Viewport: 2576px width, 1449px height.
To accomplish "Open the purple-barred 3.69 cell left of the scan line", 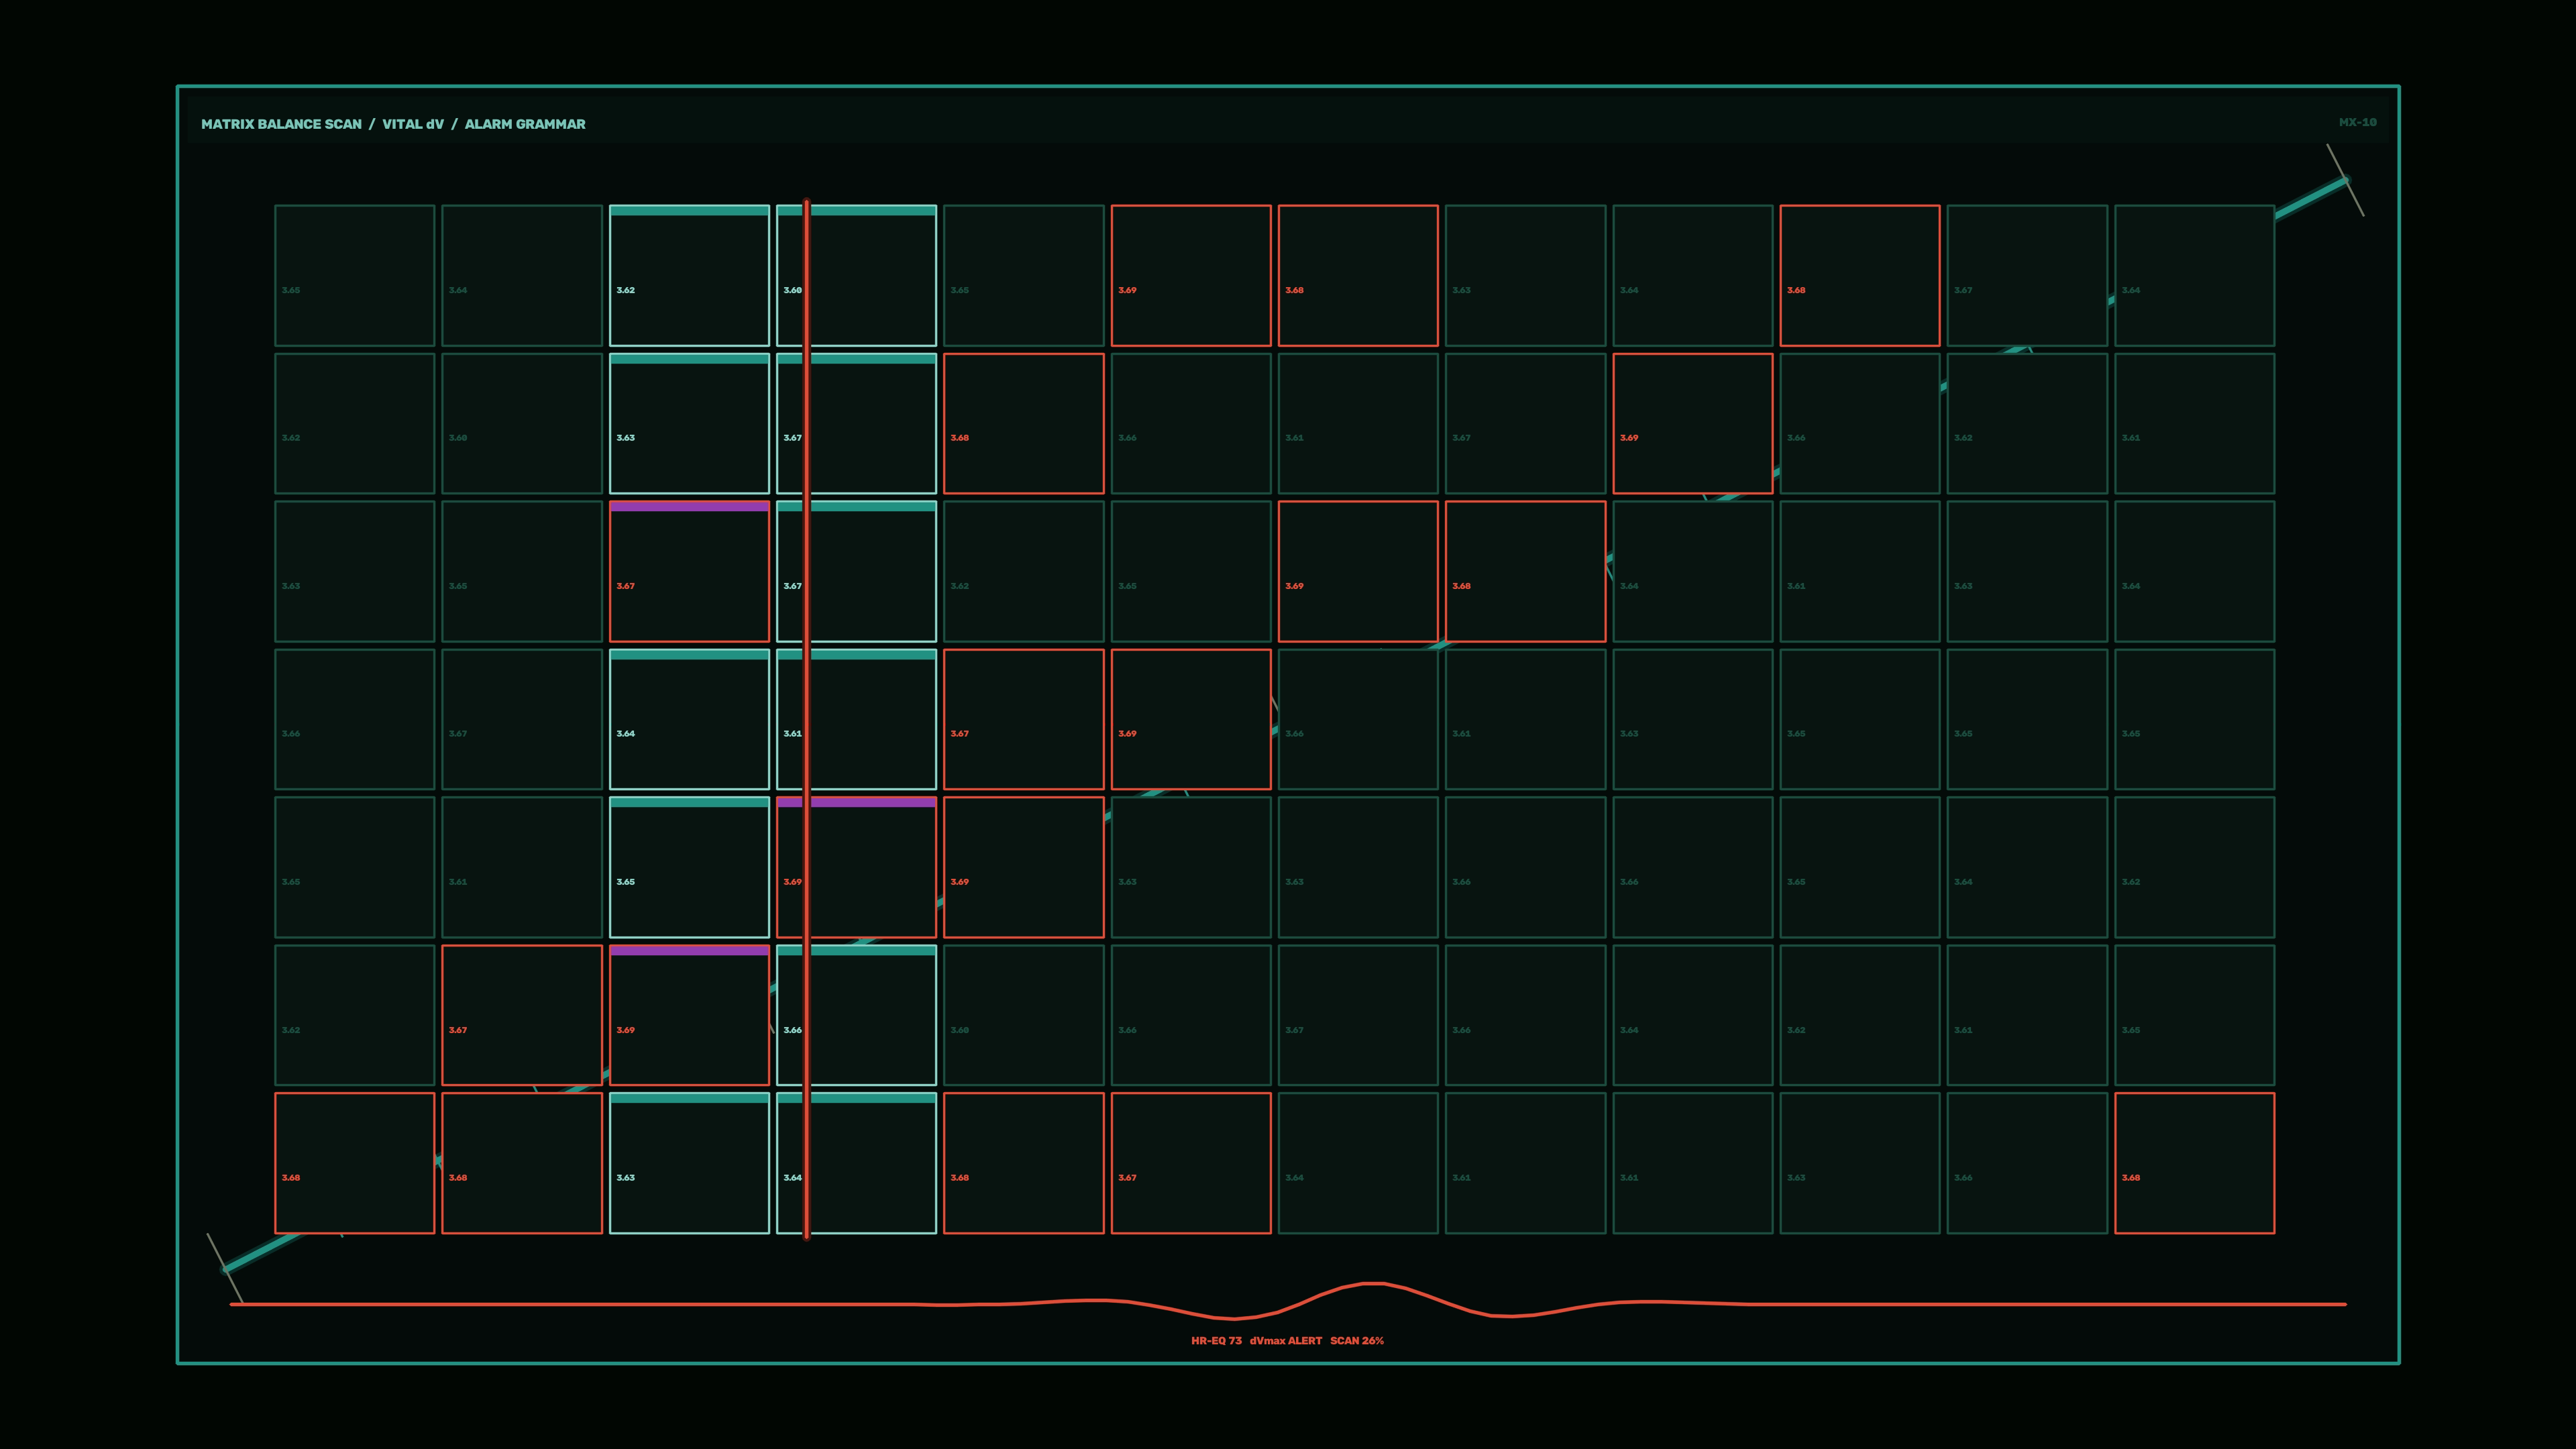I will pos(689,1015).
